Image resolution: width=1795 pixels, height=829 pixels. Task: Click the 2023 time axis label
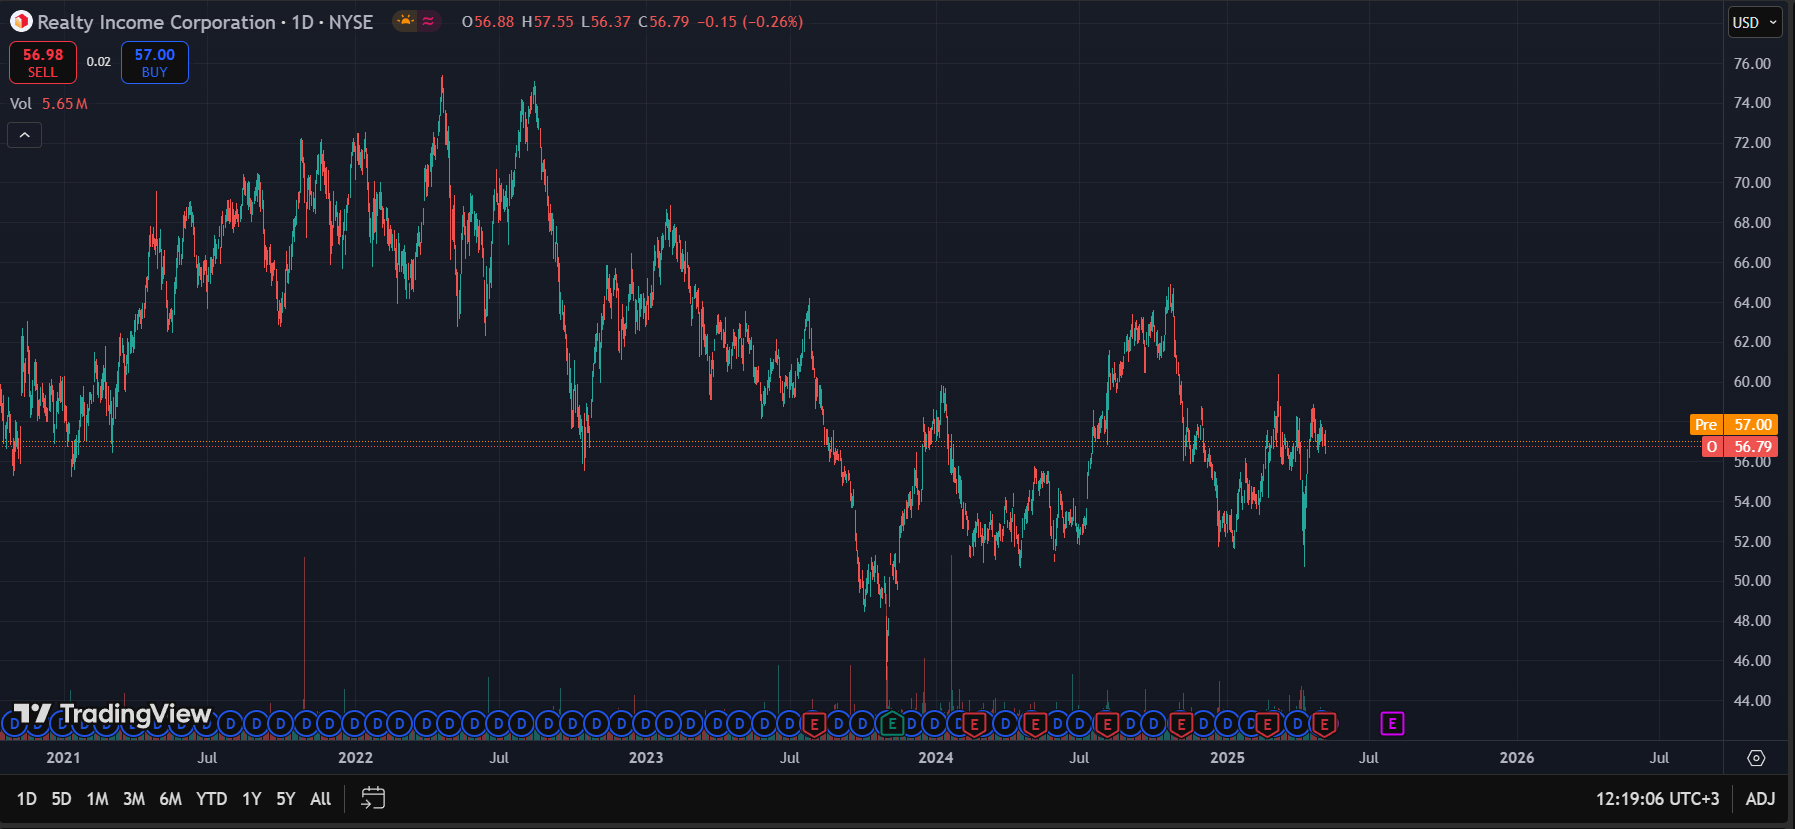click(x=646, y=758)
